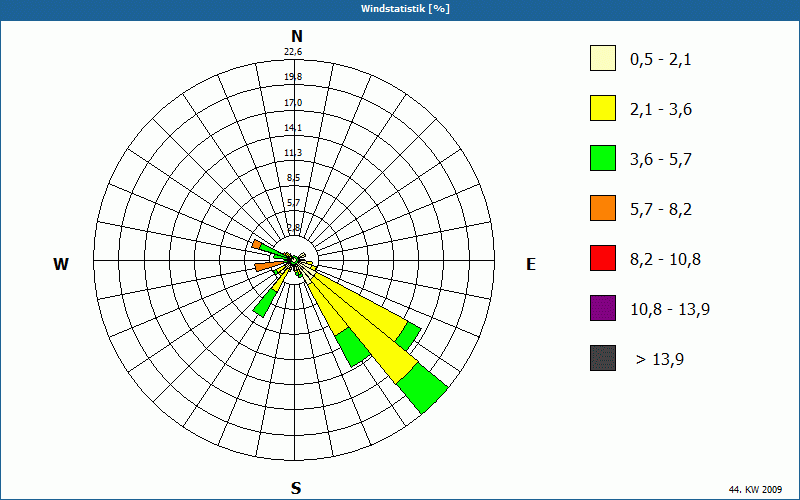Click the yellow 2,1 - 3,6 legend swatch
This screenshot has height=500, width=800.
[x=603, y=108]
